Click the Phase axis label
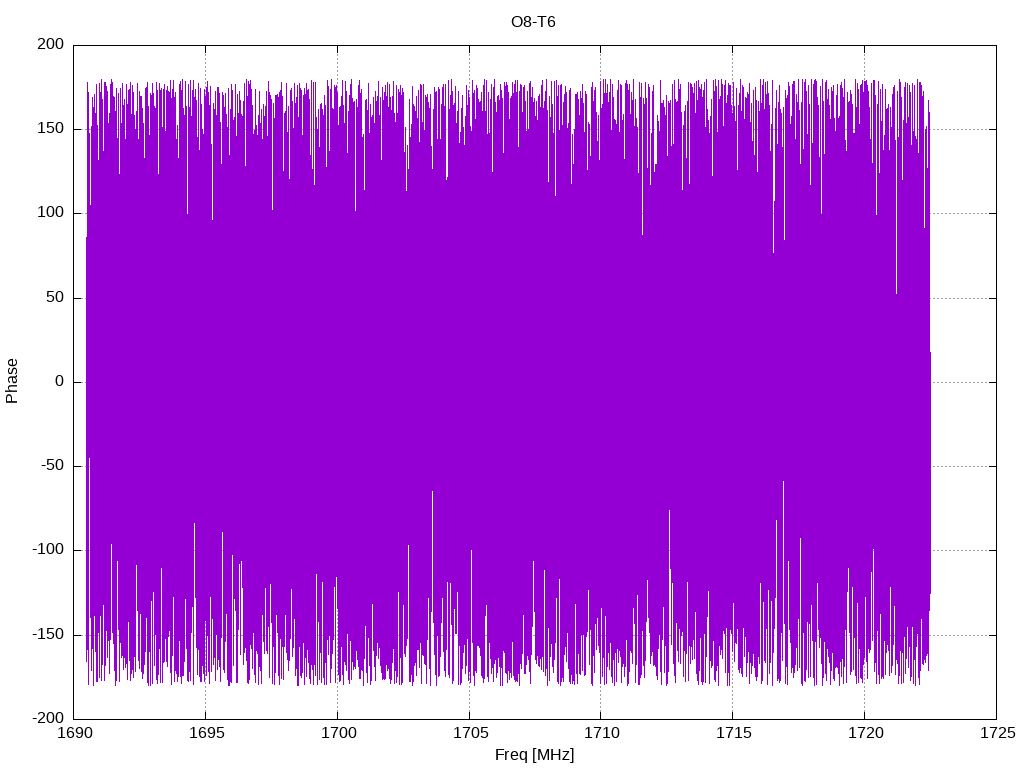1024x768 pixels. 12,381
